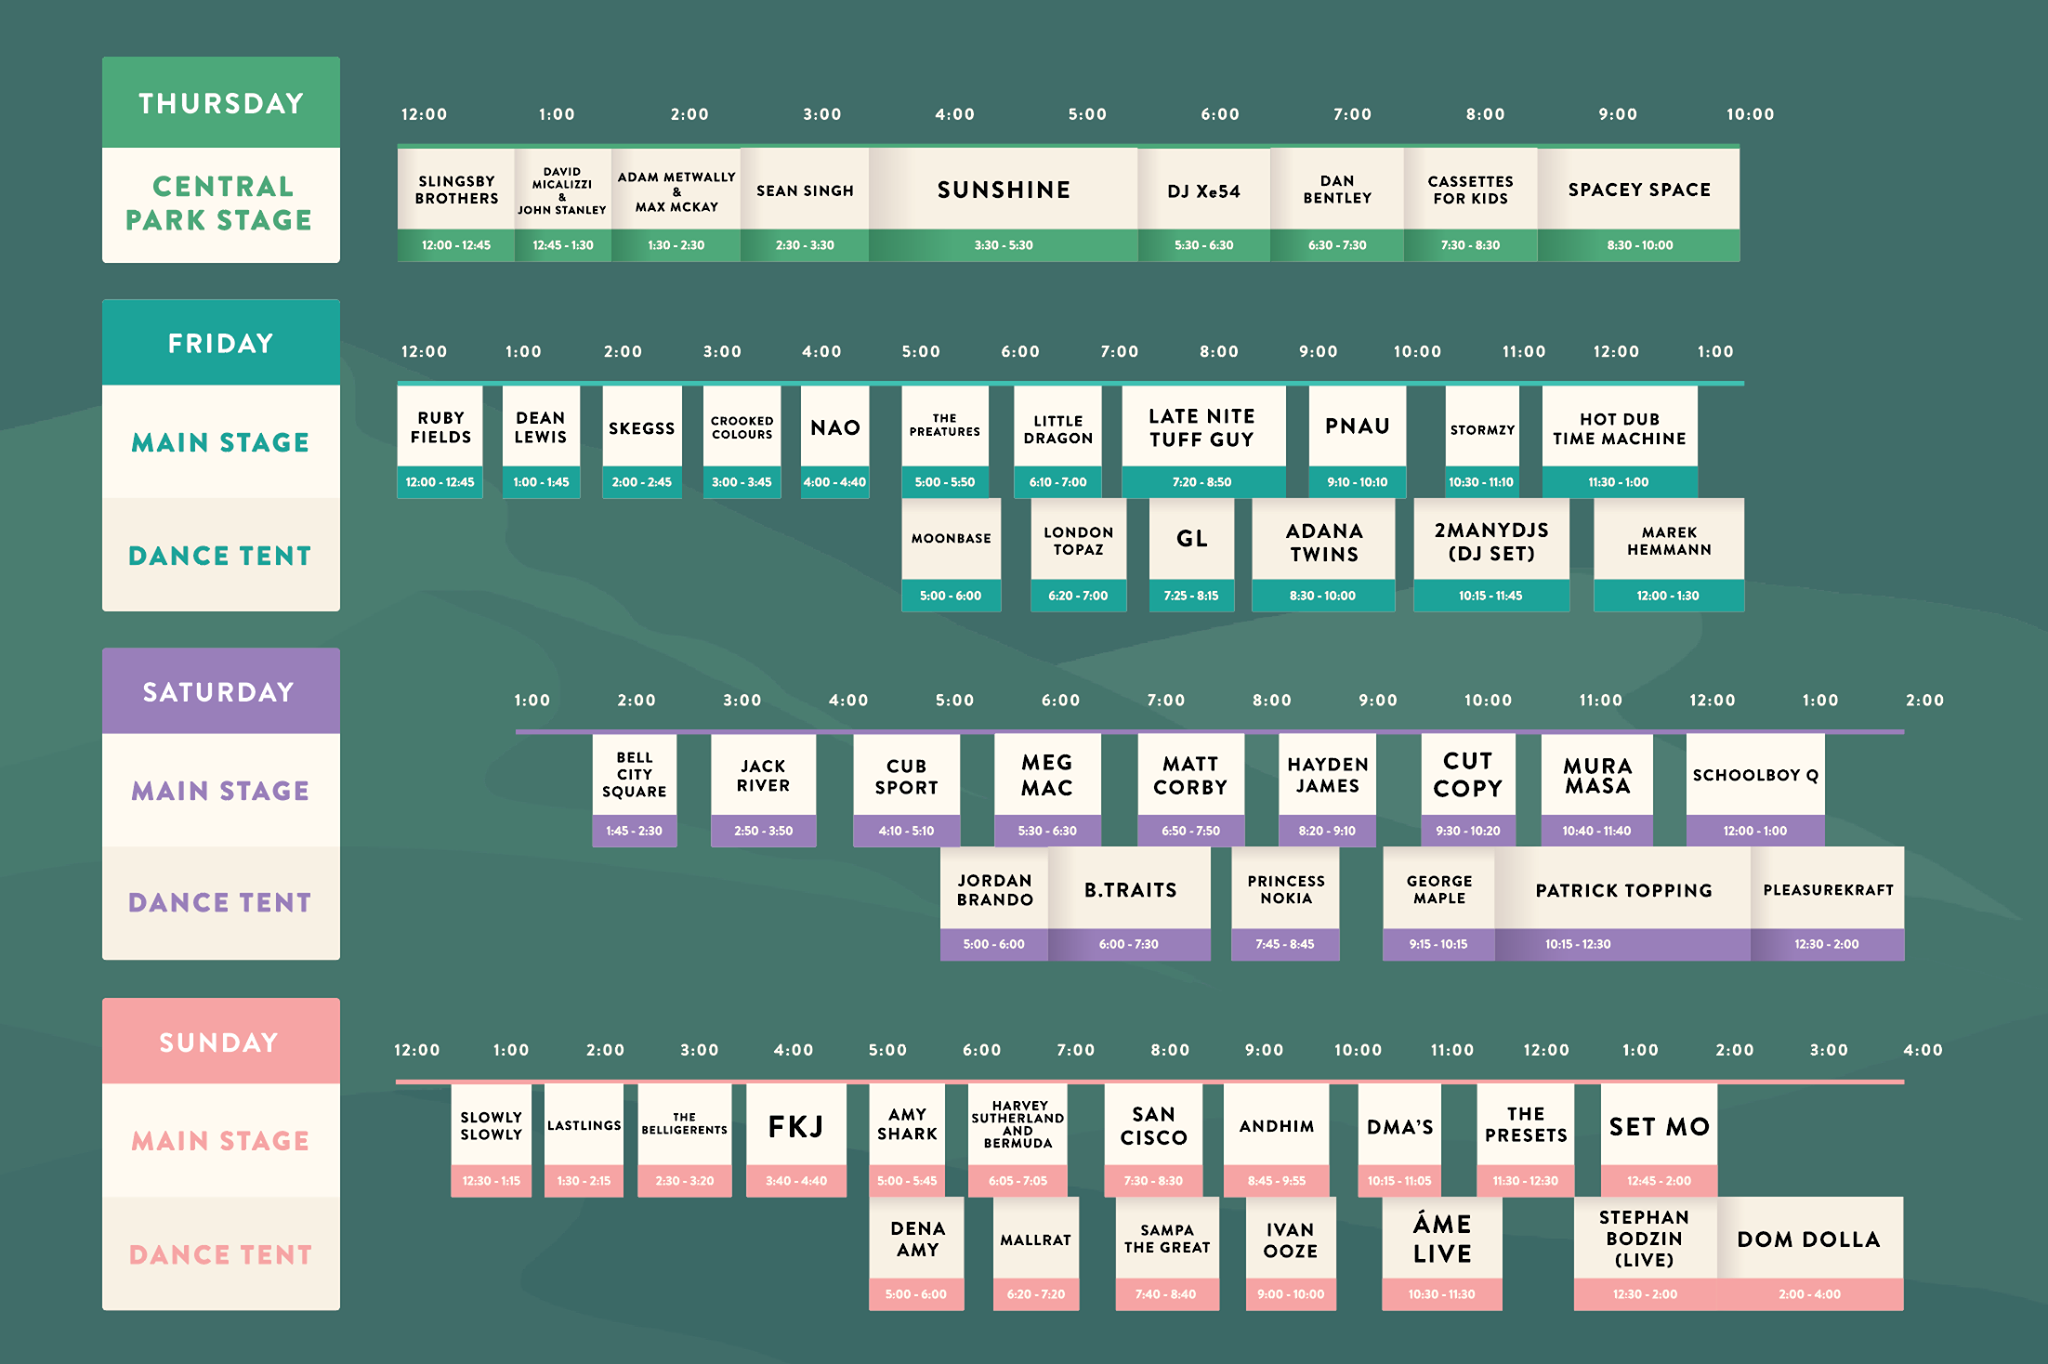Image resolution: width=2048 pixels, height=1364 pixels.
Task: Select the Set Mo set
Action: 1659,1140
